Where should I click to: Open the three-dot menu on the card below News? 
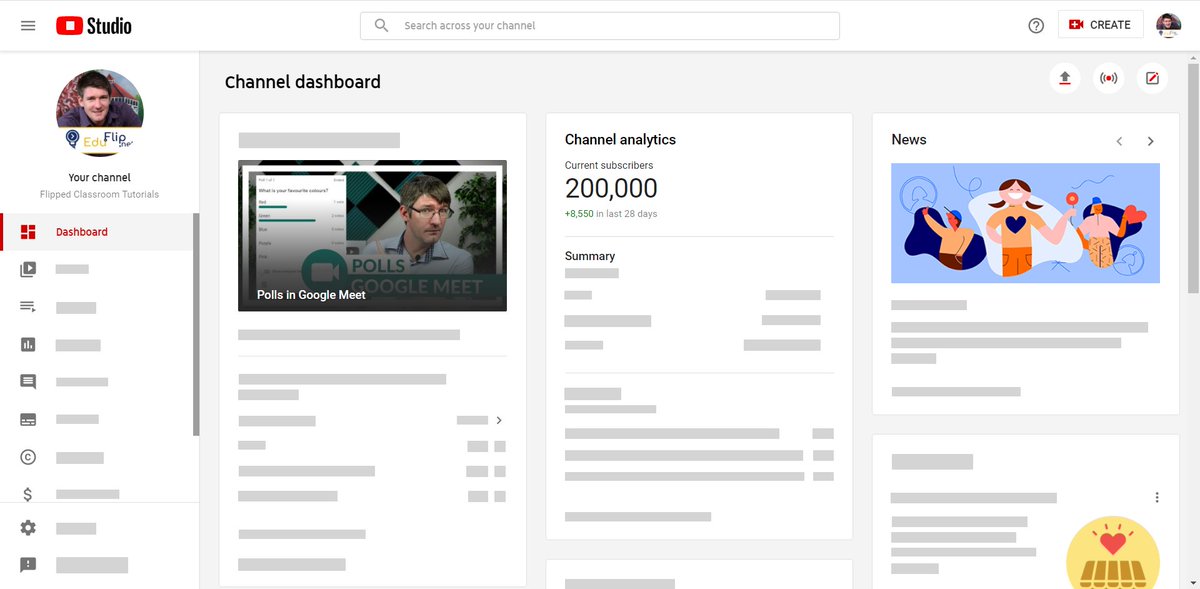click(1157, 497)
